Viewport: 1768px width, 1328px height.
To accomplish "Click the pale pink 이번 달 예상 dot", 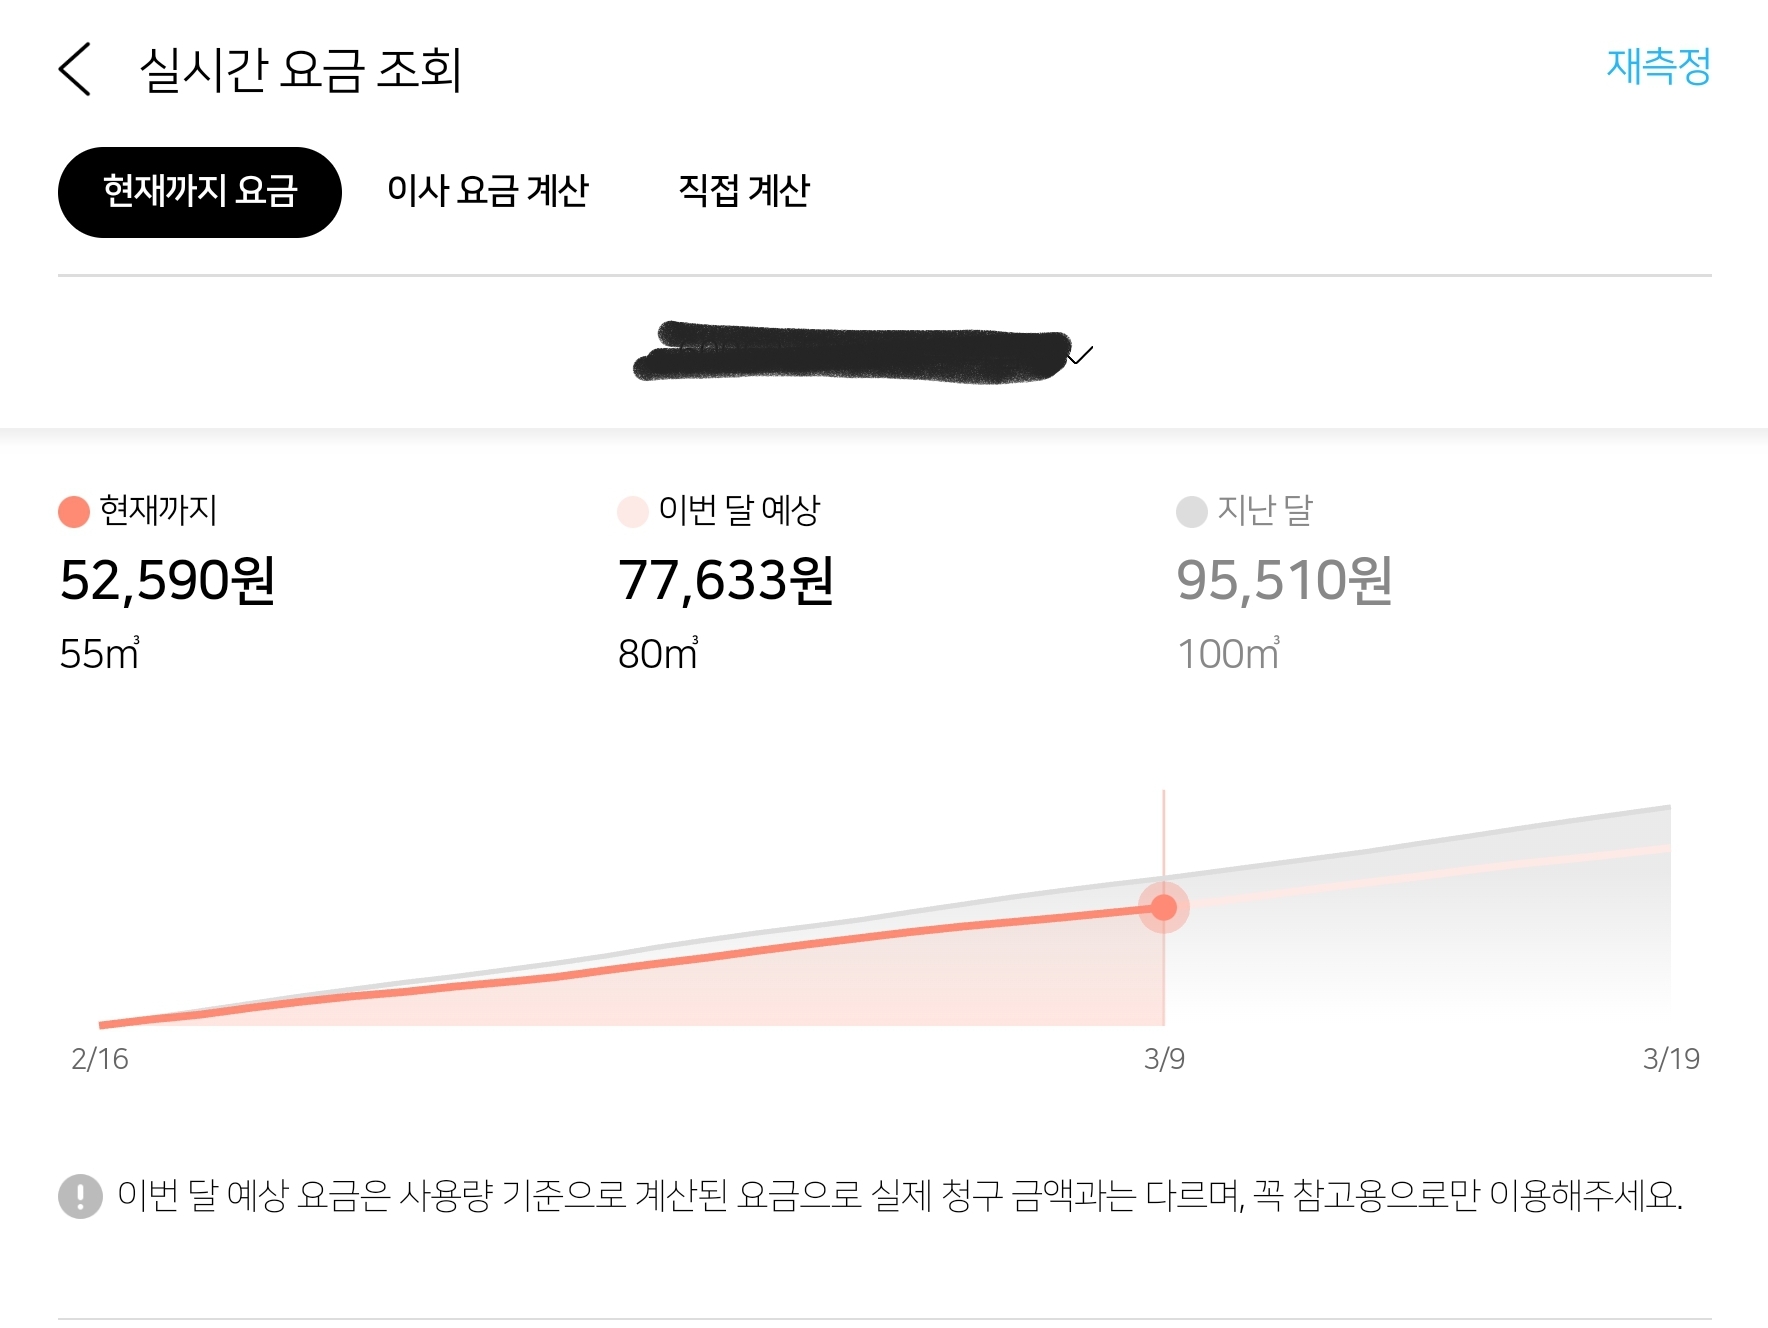I will pyautogui.click(x=633, y=511).
